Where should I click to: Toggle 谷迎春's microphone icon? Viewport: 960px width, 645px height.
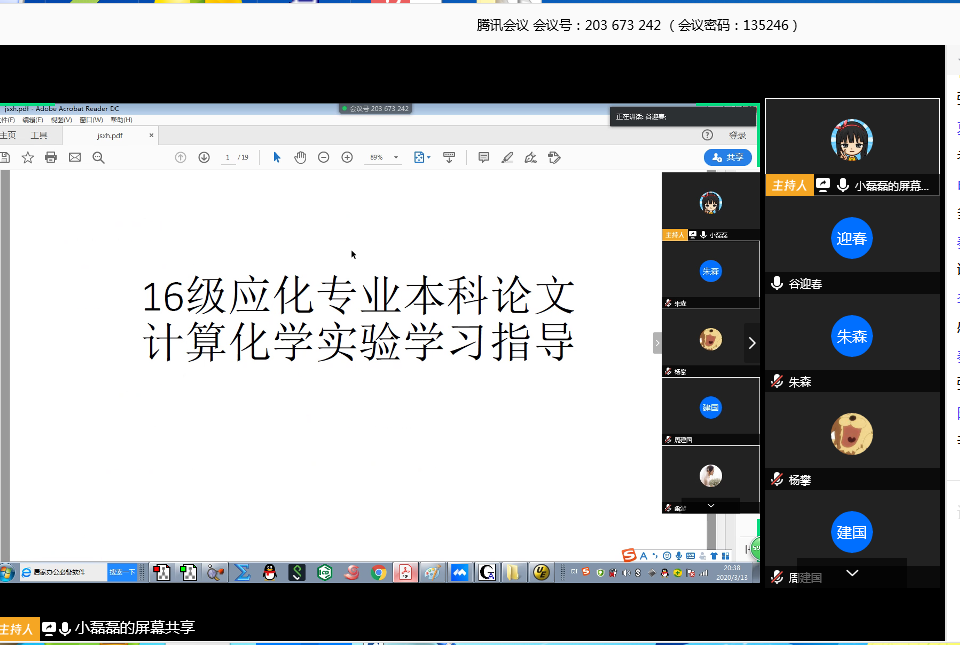[x=777, y=284]
